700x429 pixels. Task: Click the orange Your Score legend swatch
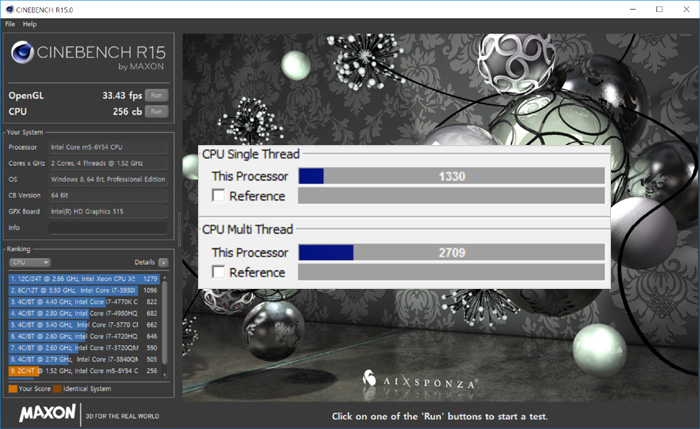(12, 389)
